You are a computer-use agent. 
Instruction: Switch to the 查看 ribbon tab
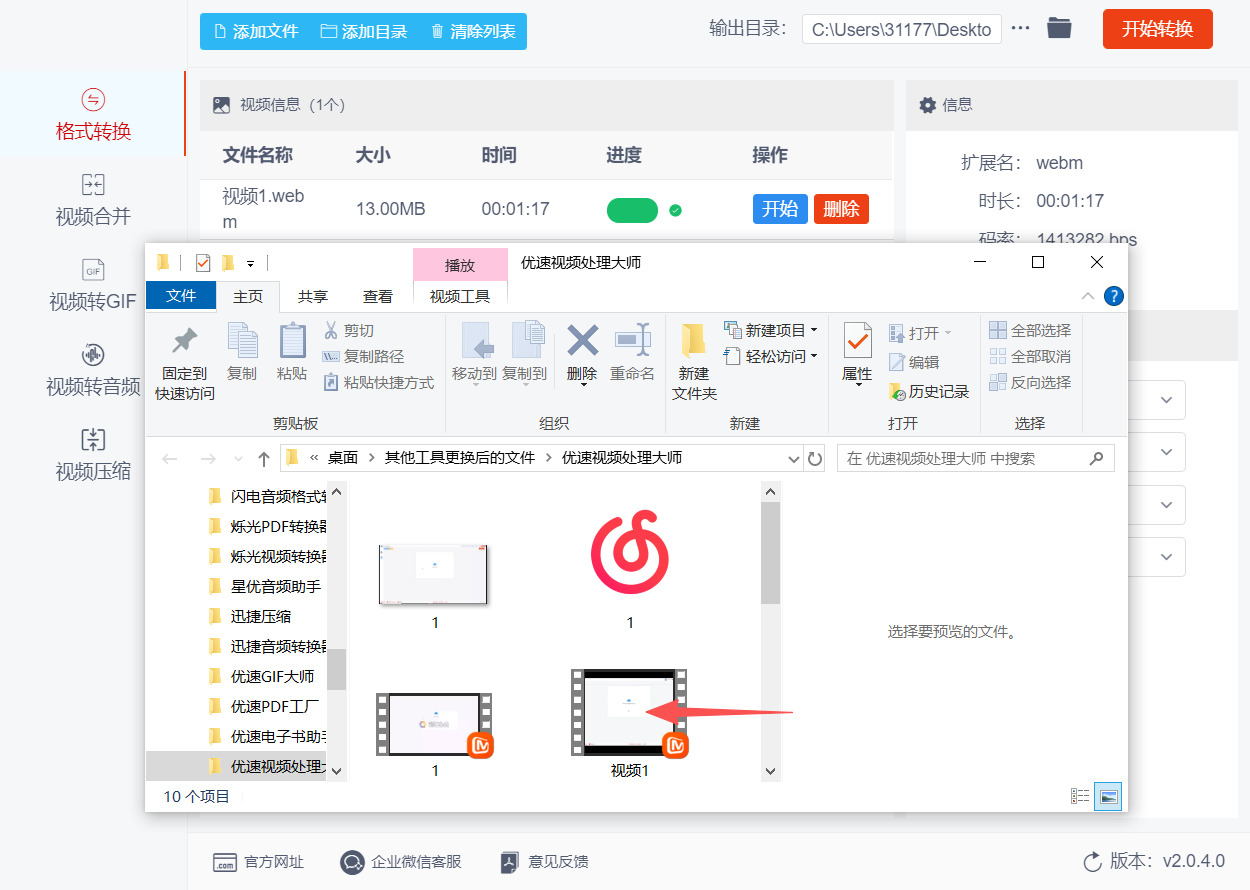378,296
